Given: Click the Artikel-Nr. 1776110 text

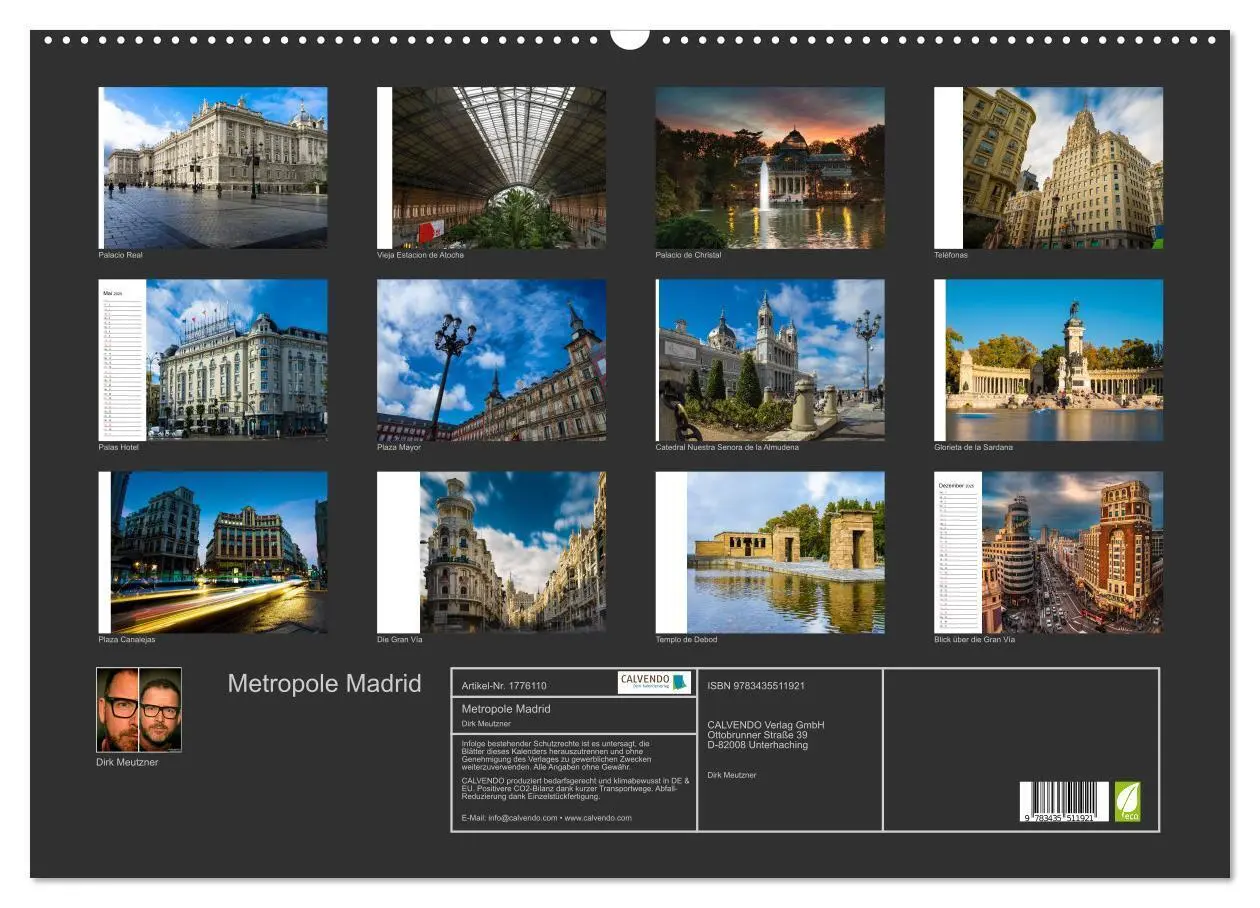Looking at the screenshot, I should click(x=504, y=686).
